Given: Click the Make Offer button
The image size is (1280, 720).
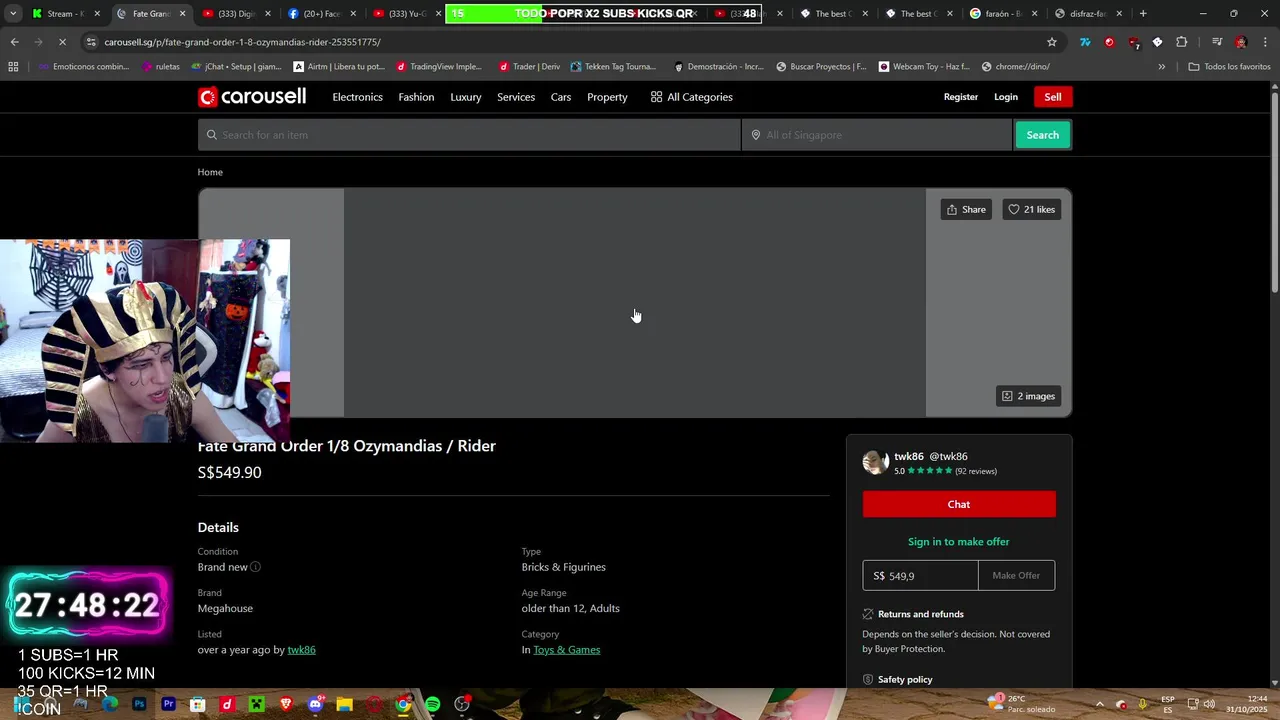Looking at the screenshot, I should point(1016,575).
